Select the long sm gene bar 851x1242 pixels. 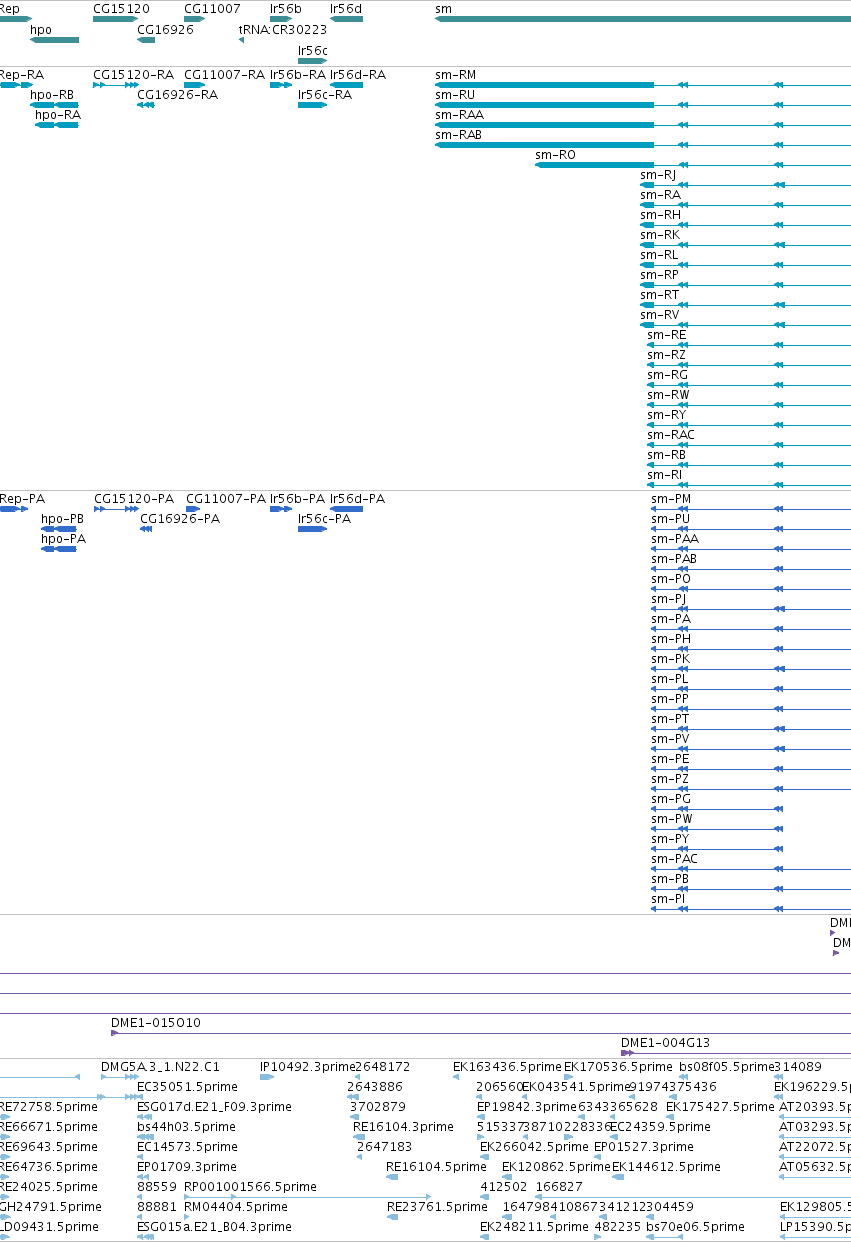tap(643, 19)
